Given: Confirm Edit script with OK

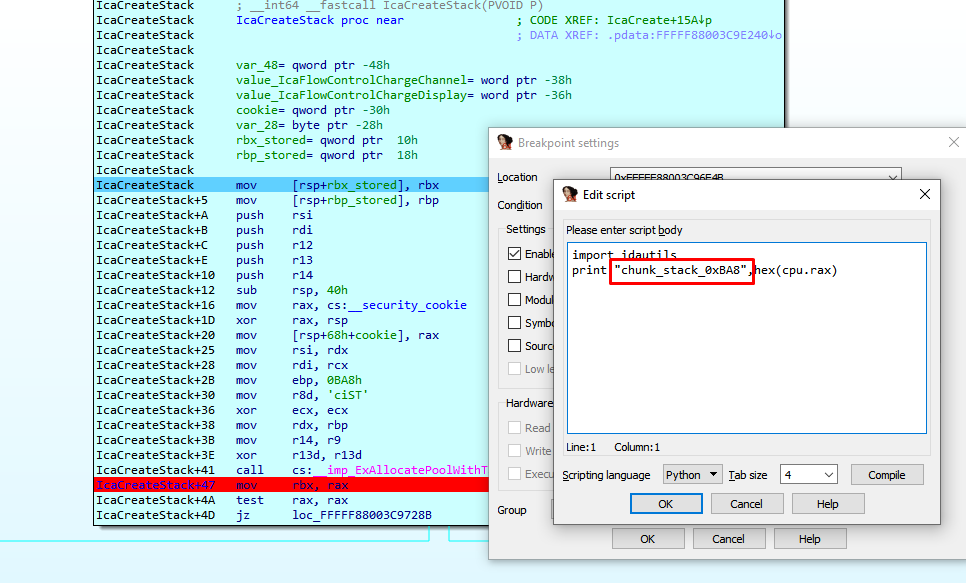Looking at the screenshot, I should point(665,504).
